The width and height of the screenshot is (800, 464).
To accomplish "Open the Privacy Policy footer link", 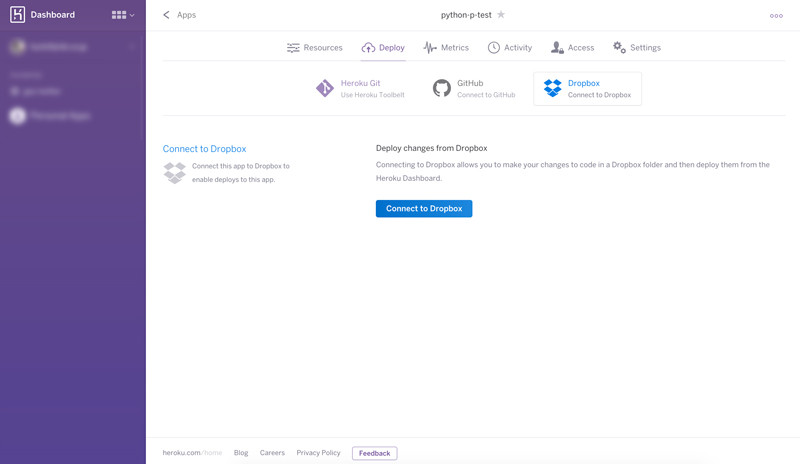I will tap(318, 453).
